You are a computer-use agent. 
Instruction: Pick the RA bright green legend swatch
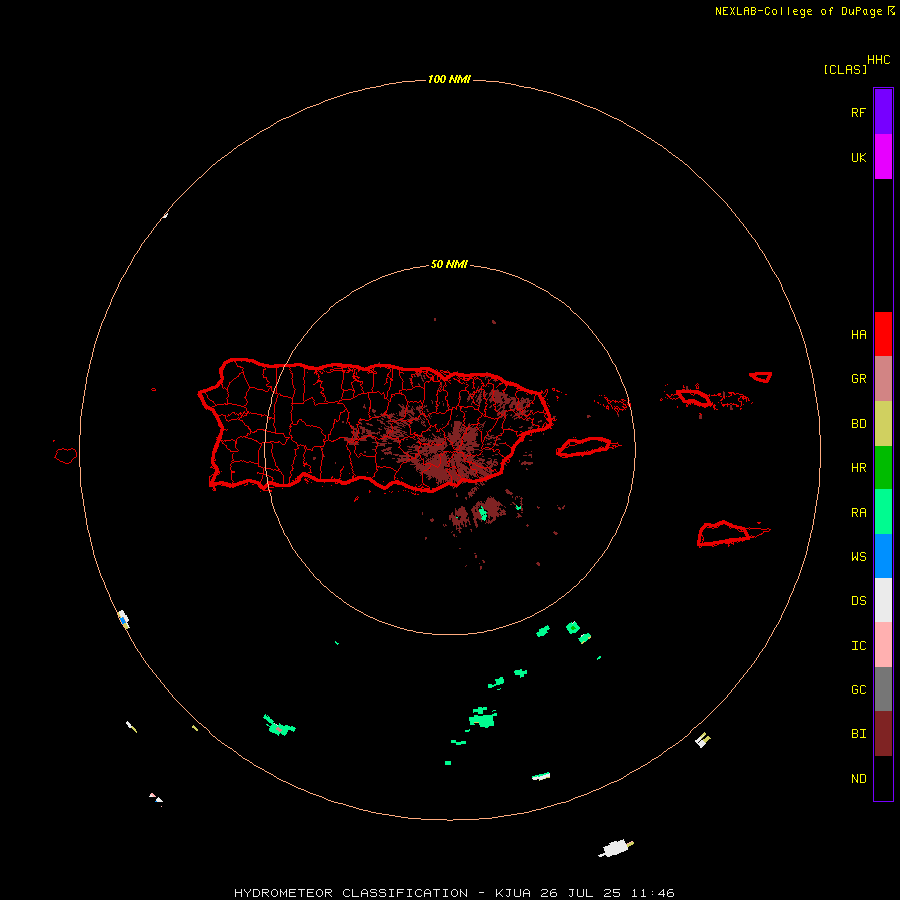click(883, 512)
